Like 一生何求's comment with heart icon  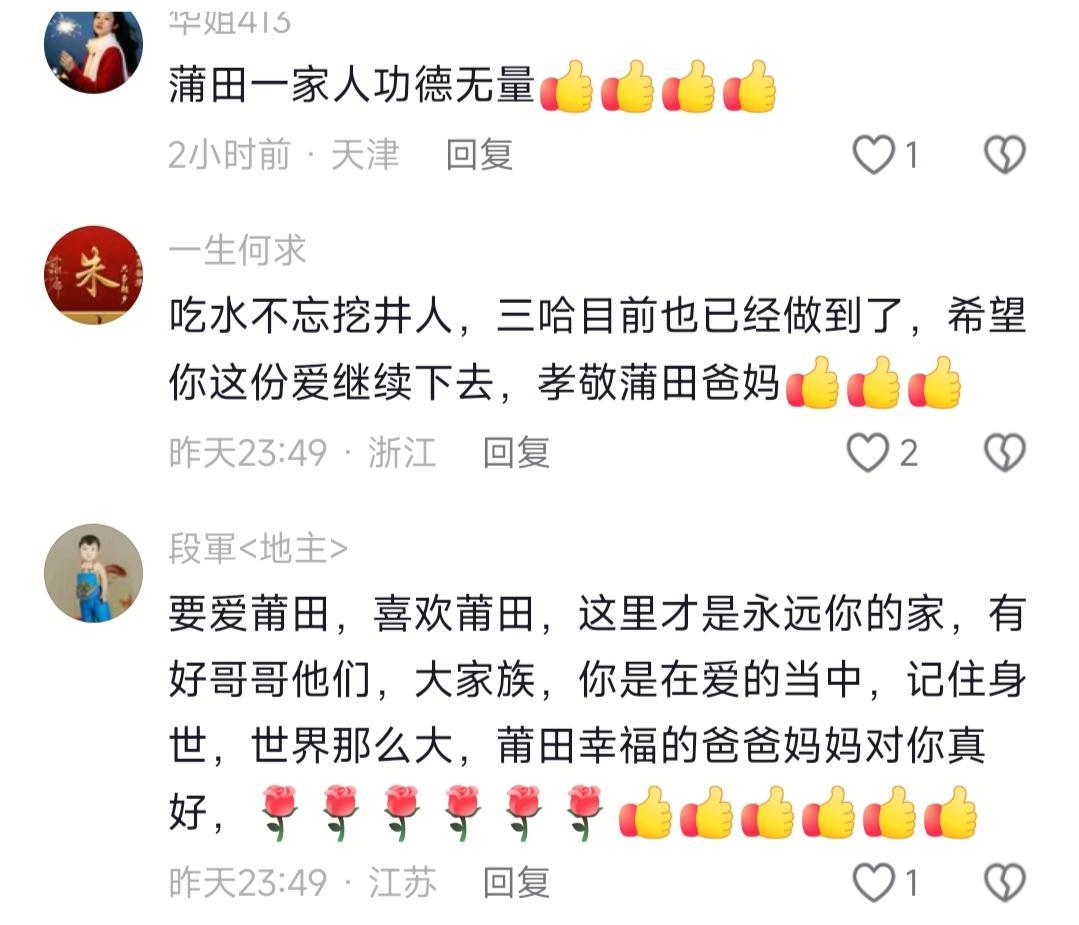point(868,453)
